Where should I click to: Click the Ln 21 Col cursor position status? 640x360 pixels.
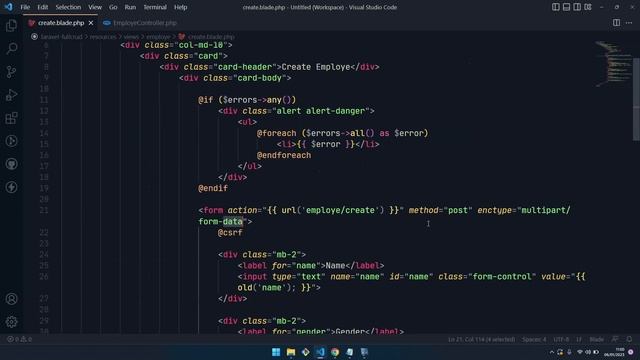pos(481,339)
